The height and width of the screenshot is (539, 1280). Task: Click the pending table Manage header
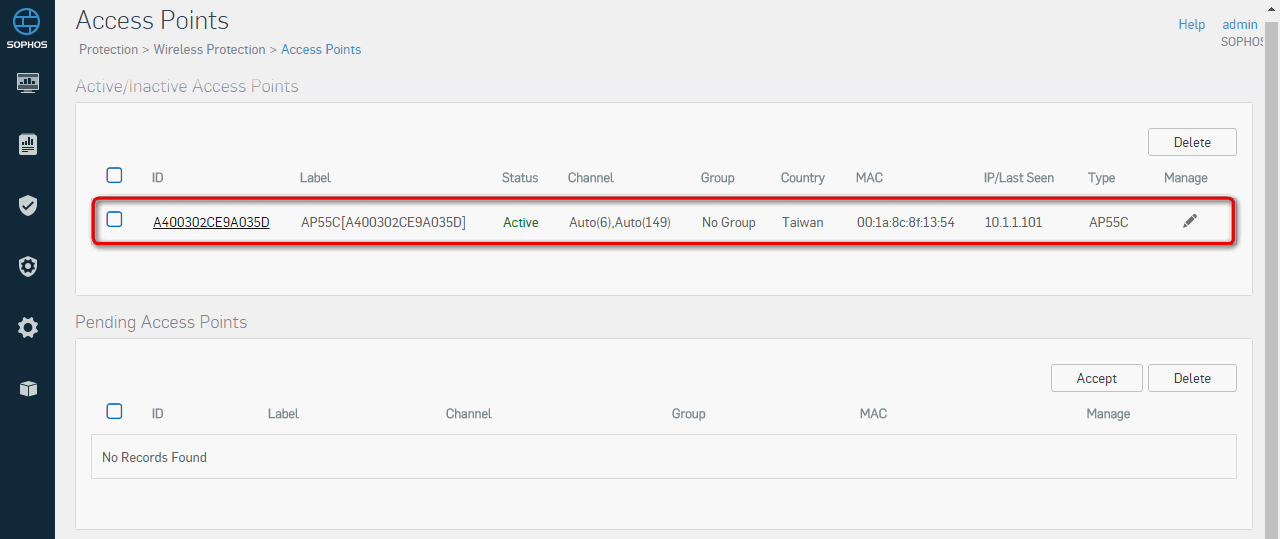tap(1108, 414)
